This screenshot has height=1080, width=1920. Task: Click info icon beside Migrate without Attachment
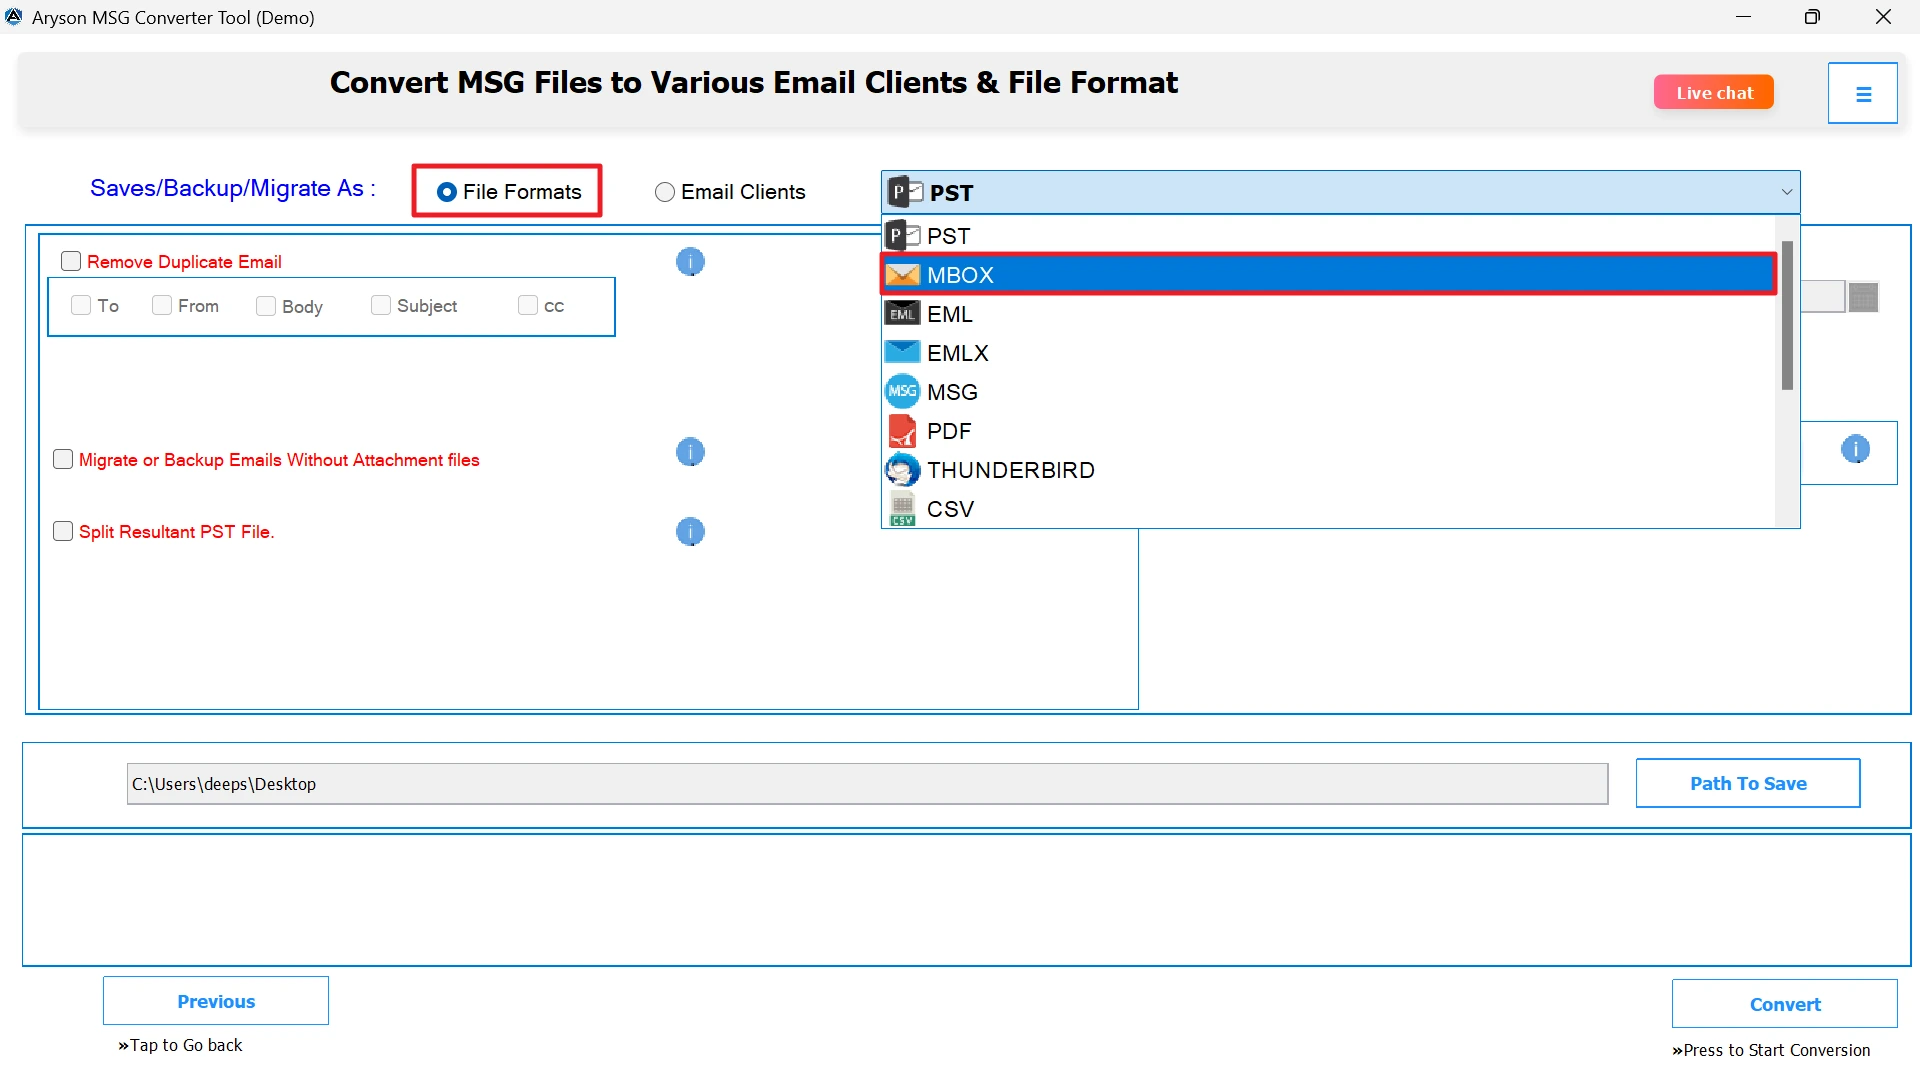coord(690,452)
